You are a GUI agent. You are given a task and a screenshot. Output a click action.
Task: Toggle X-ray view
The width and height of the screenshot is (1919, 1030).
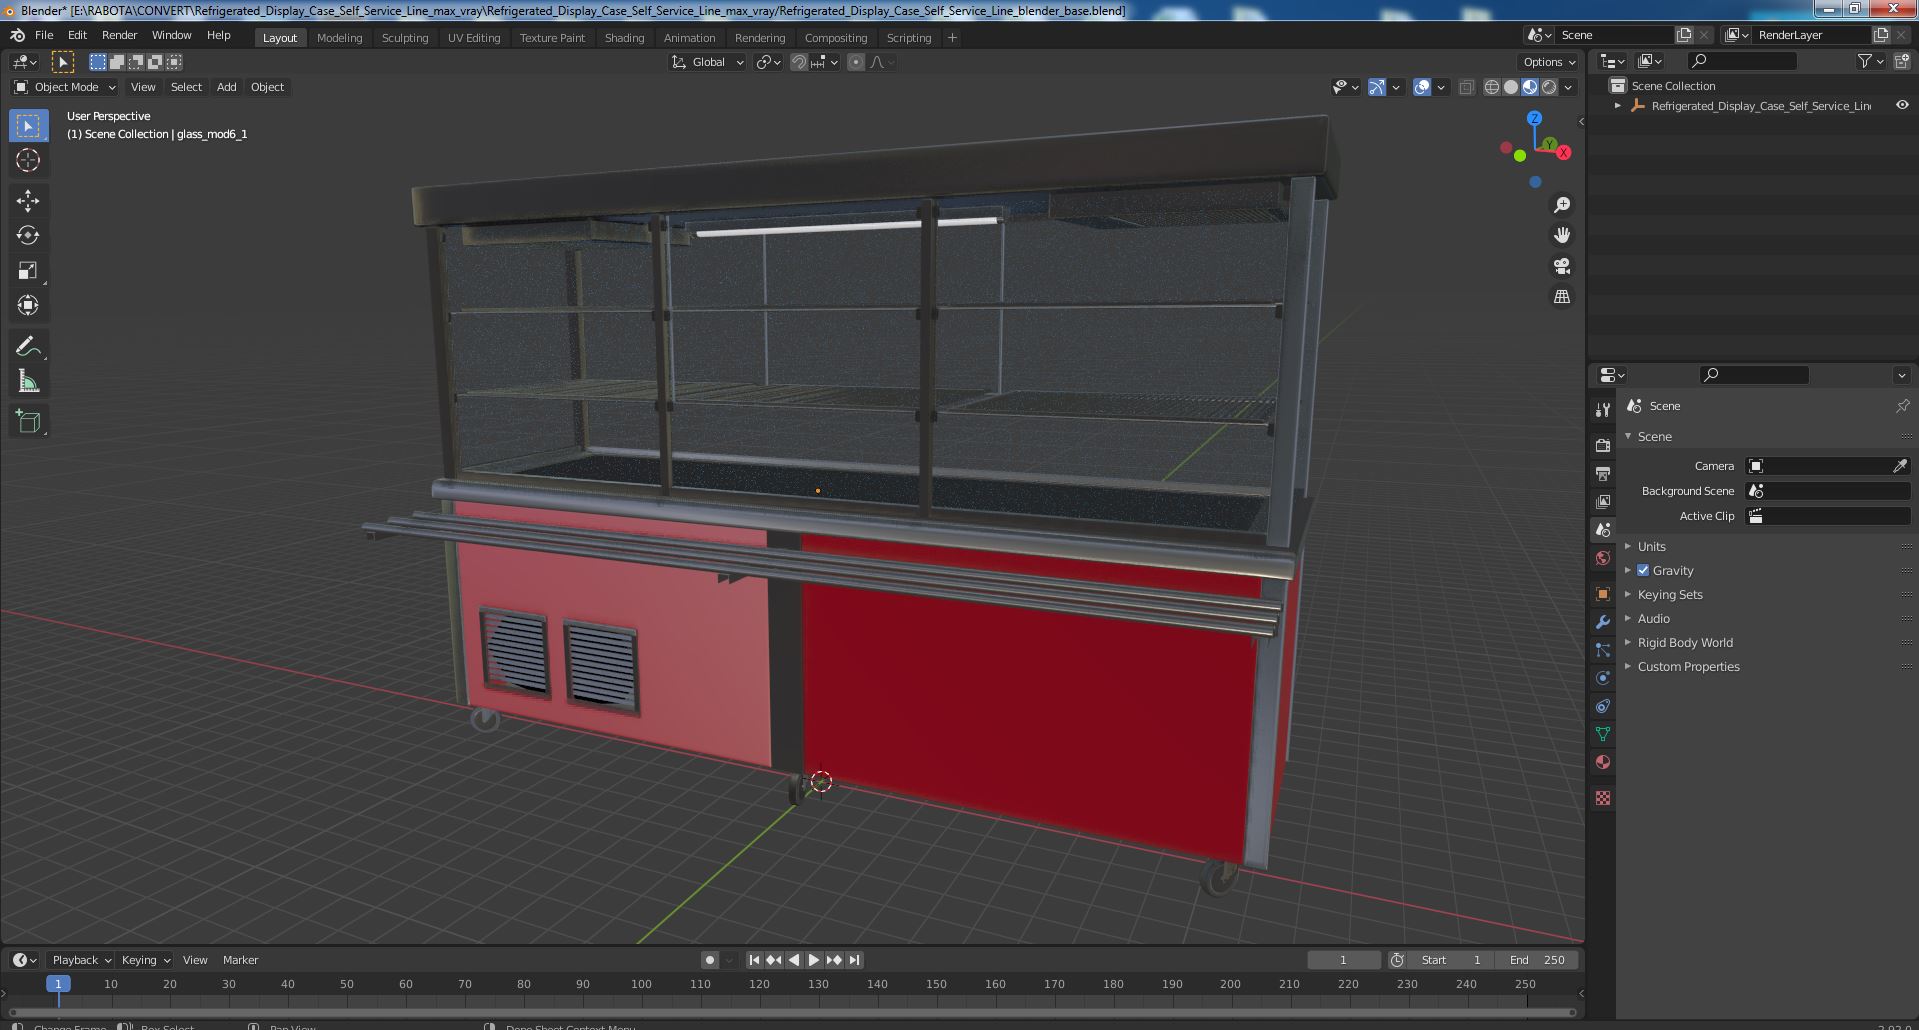pyautogui.click(x=1466, y=87)
